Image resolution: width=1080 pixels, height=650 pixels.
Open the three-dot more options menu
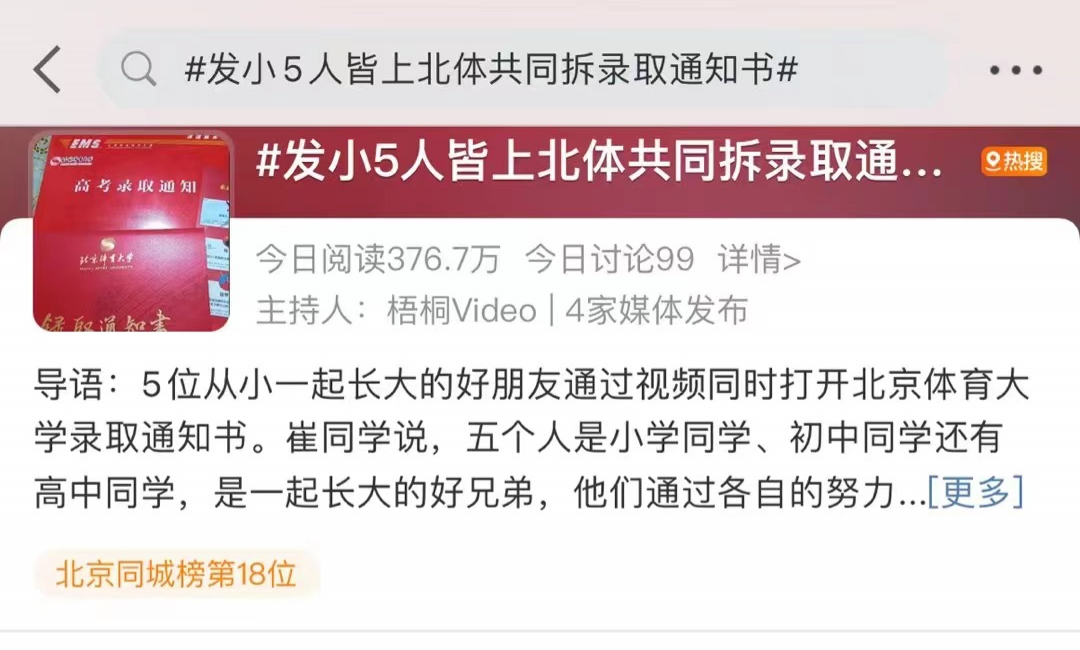click(x=1015, y=70)
